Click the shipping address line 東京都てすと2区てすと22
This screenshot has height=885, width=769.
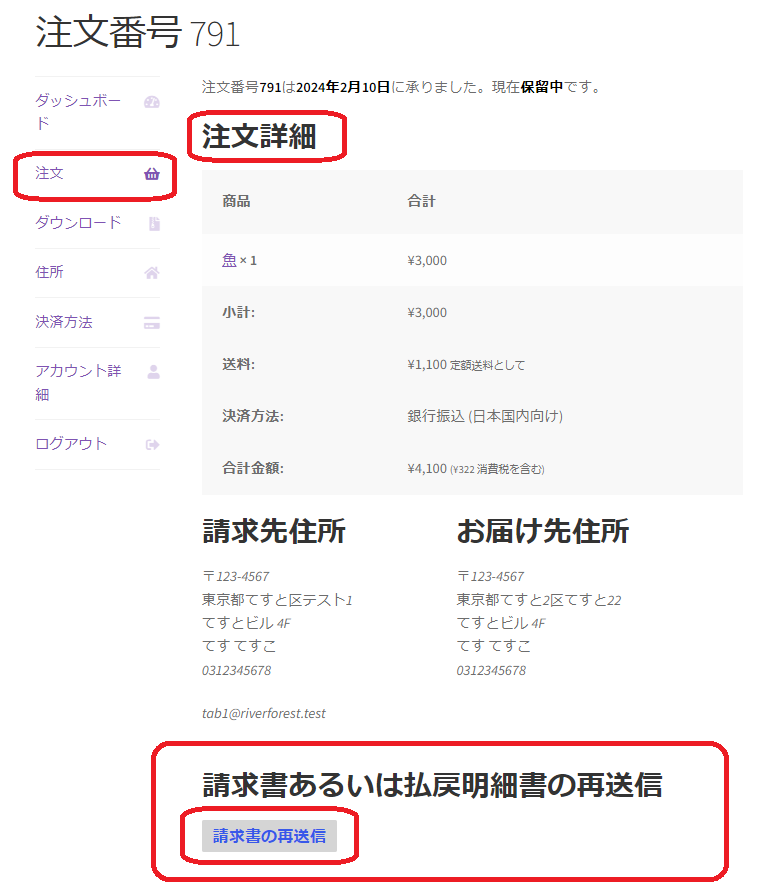(x=539, y=599)
